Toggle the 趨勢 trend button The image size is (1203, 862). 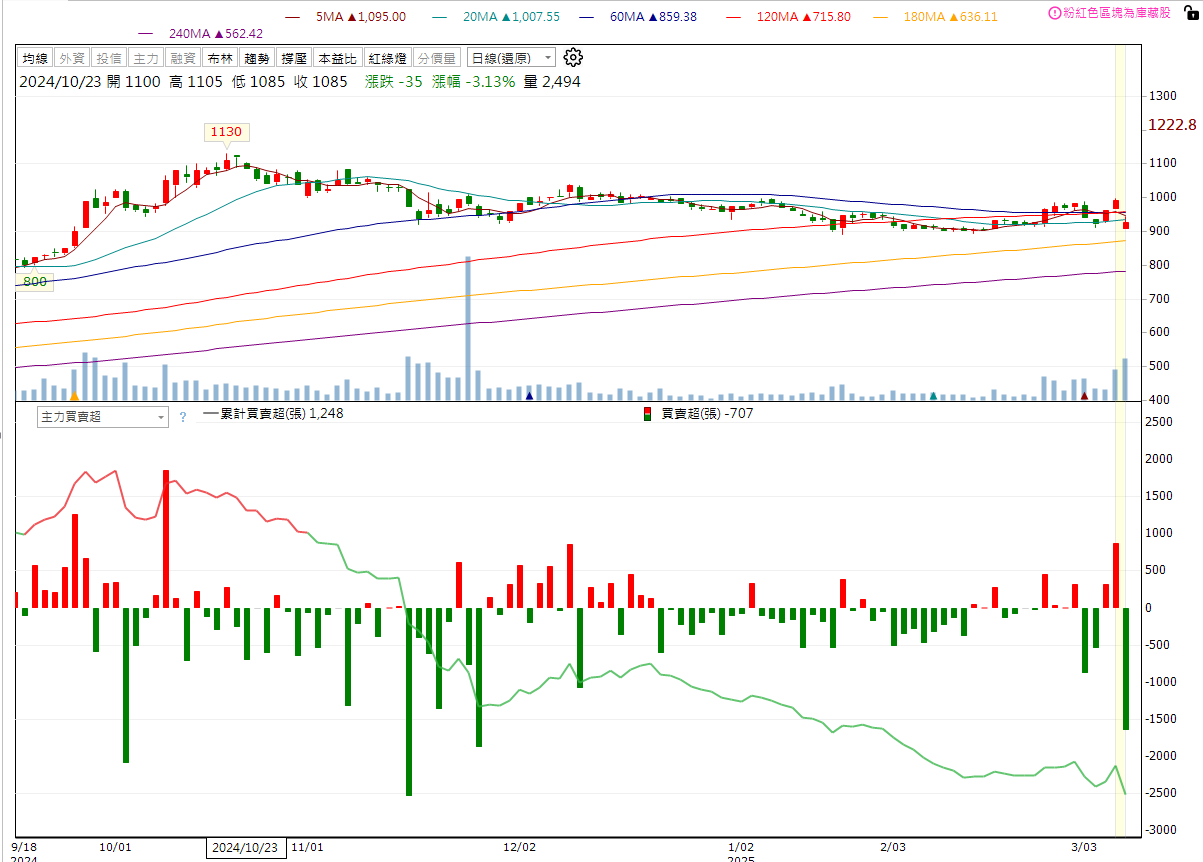coord(257,59)
